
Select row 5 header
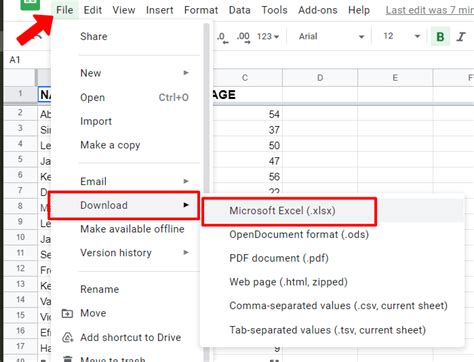click(20, 159)
